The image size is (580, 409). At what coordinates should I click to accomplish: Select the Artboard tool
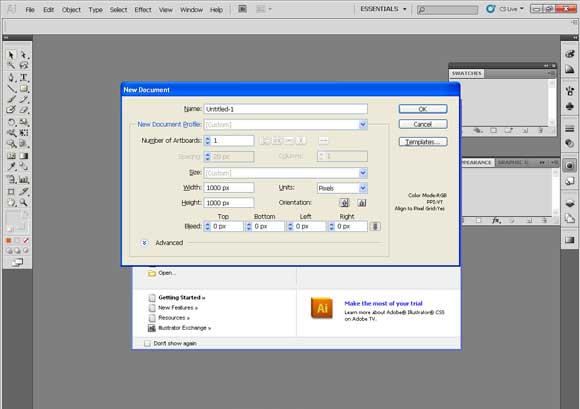pos(11,192)
